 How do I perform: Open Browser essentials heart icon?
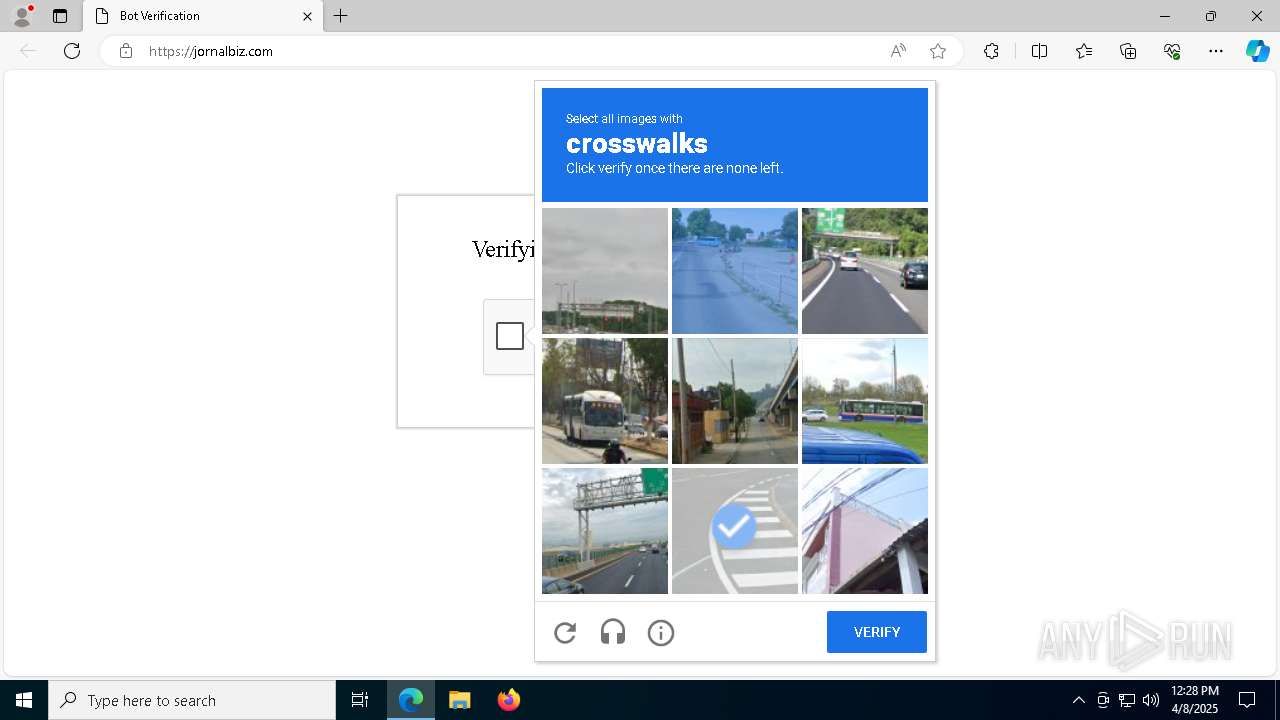pos(1172,51)
